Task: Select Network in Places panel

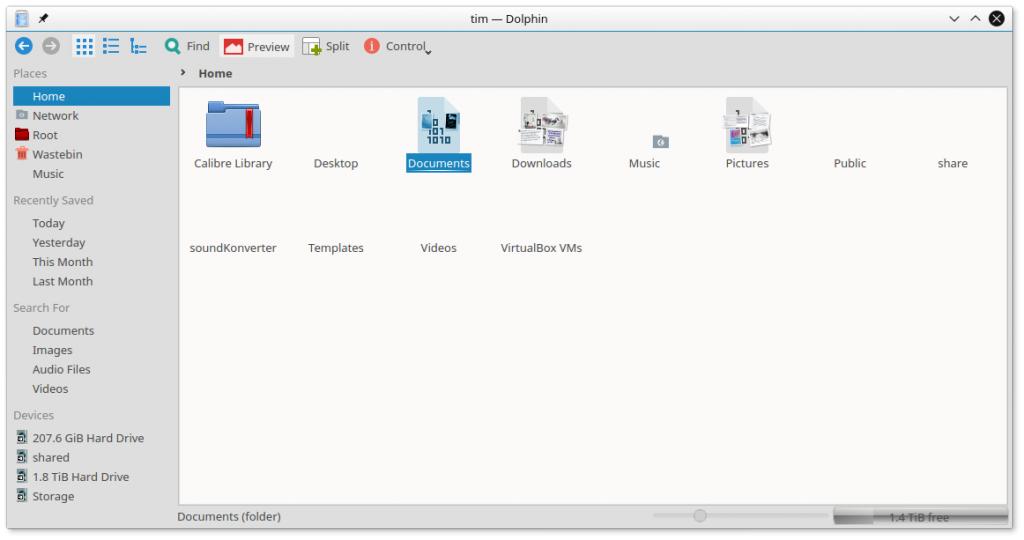Action: pos(55,115)
